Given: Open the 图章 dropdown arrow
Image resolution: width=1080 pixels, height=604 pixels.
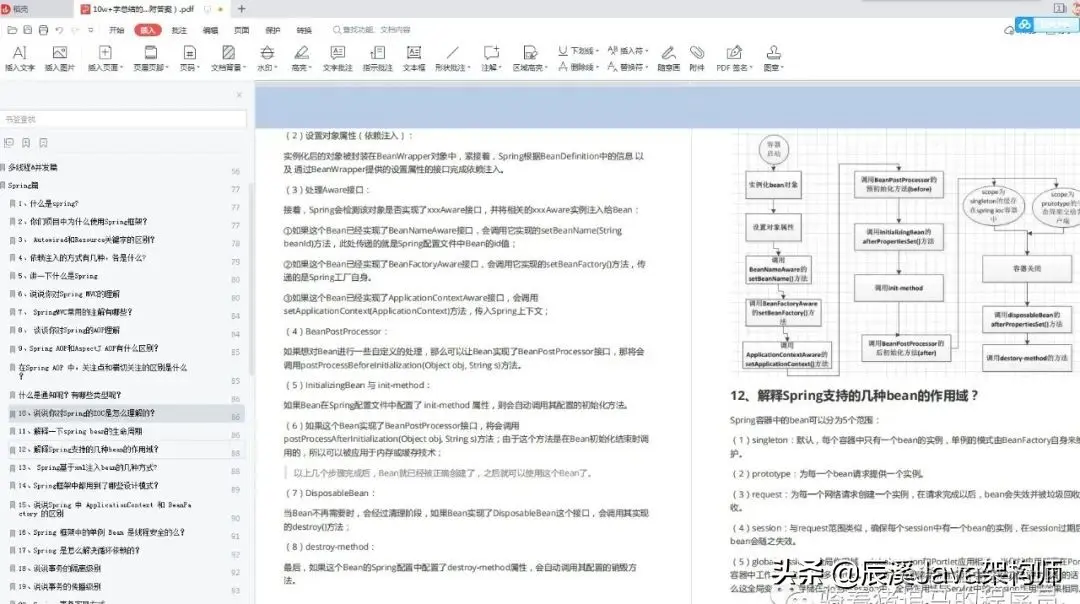Looking at the screenshot, I should (x=783, y=67).
